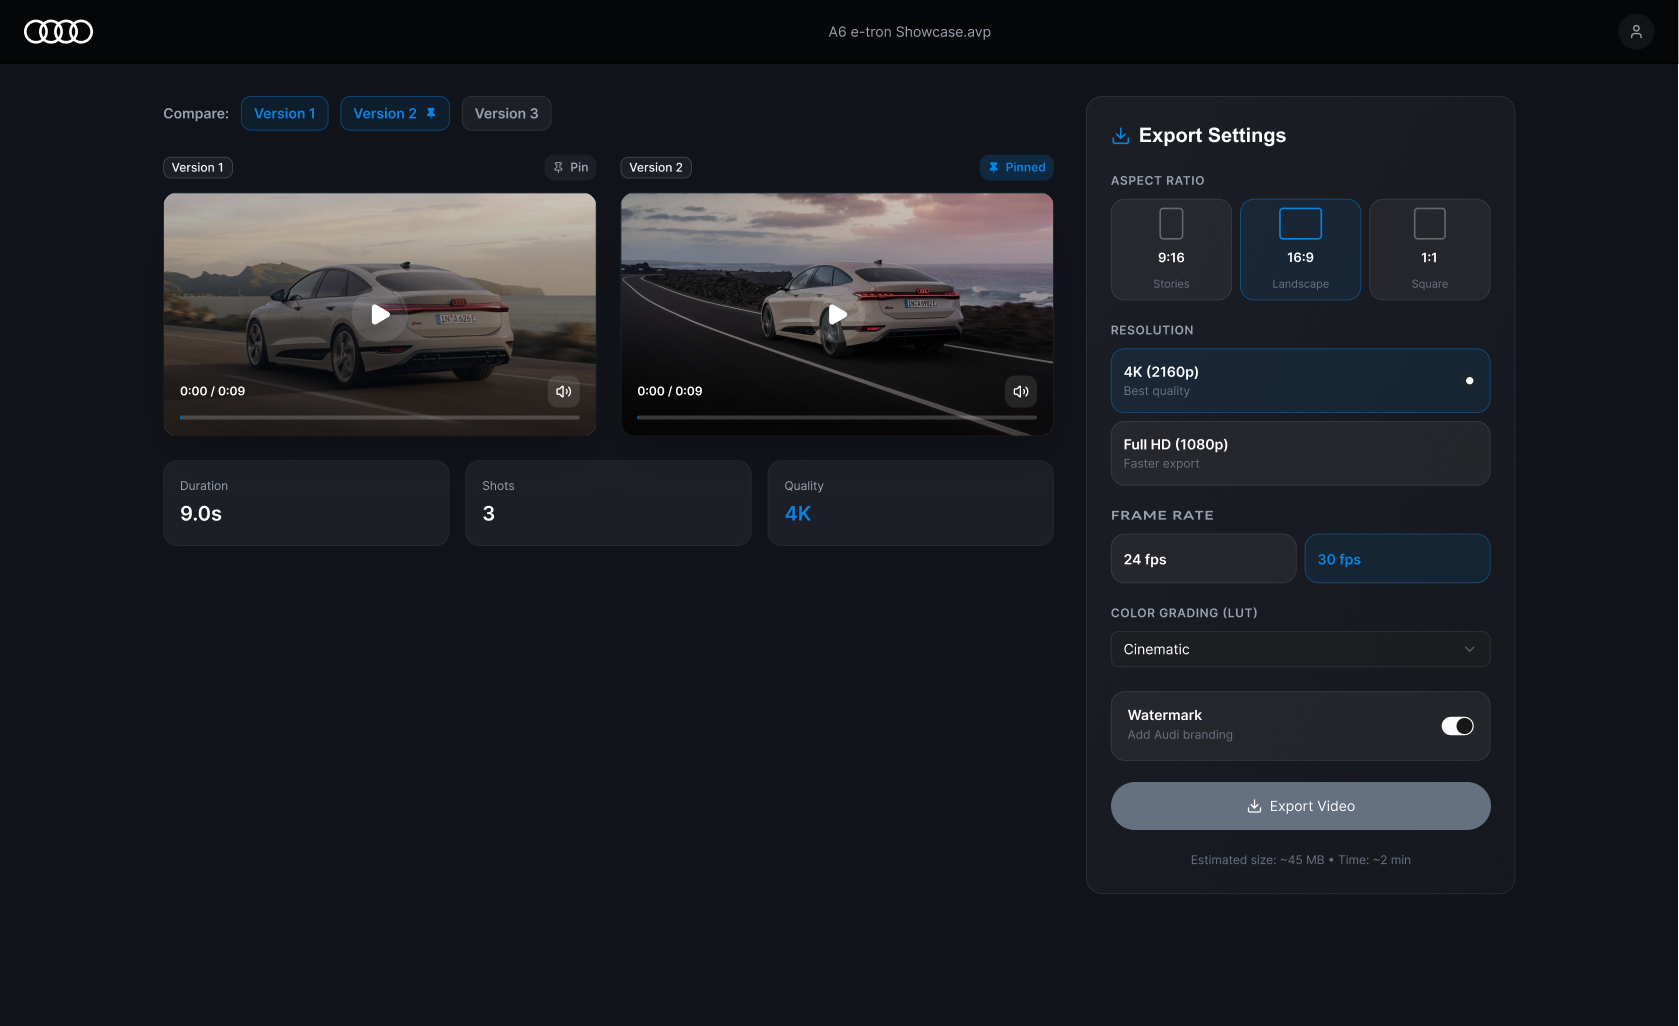
Task: Click the Audi rings logo
Action: (58, 32)
